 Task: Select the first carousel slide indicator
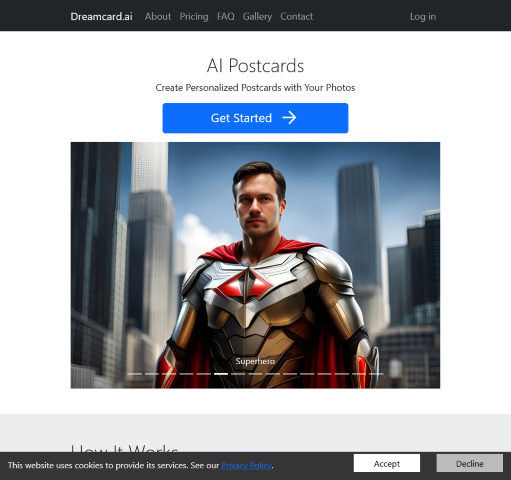(x=135, y=374)
